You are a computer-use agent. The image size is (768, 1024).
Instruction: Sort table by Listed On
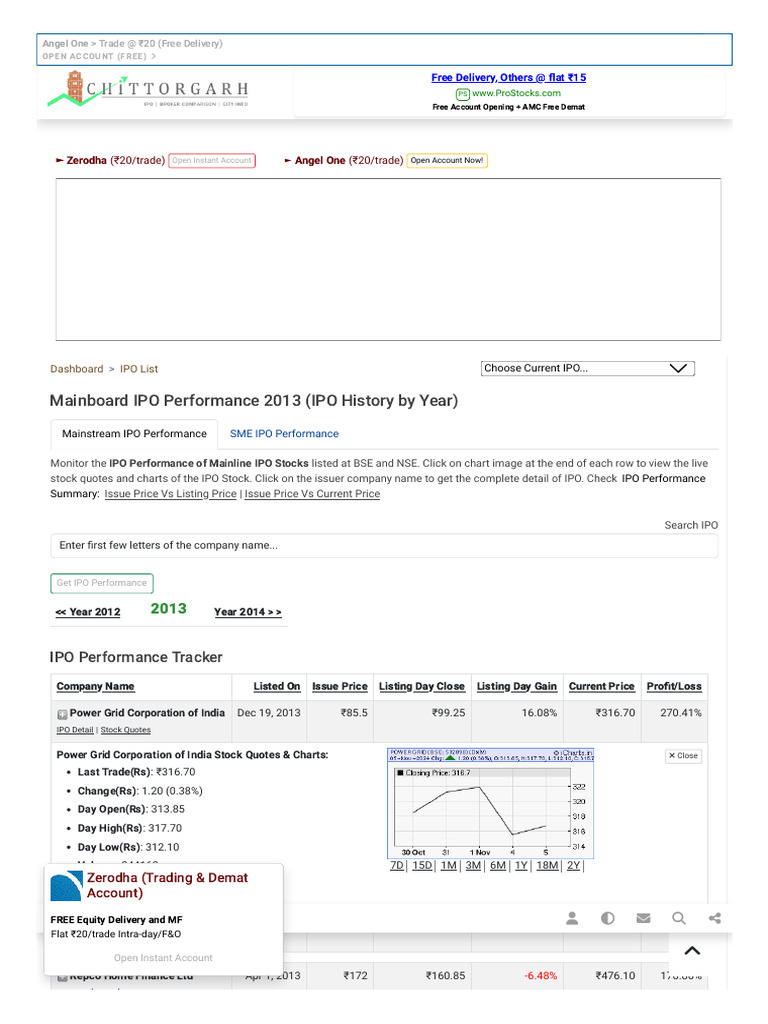[277, 686]
